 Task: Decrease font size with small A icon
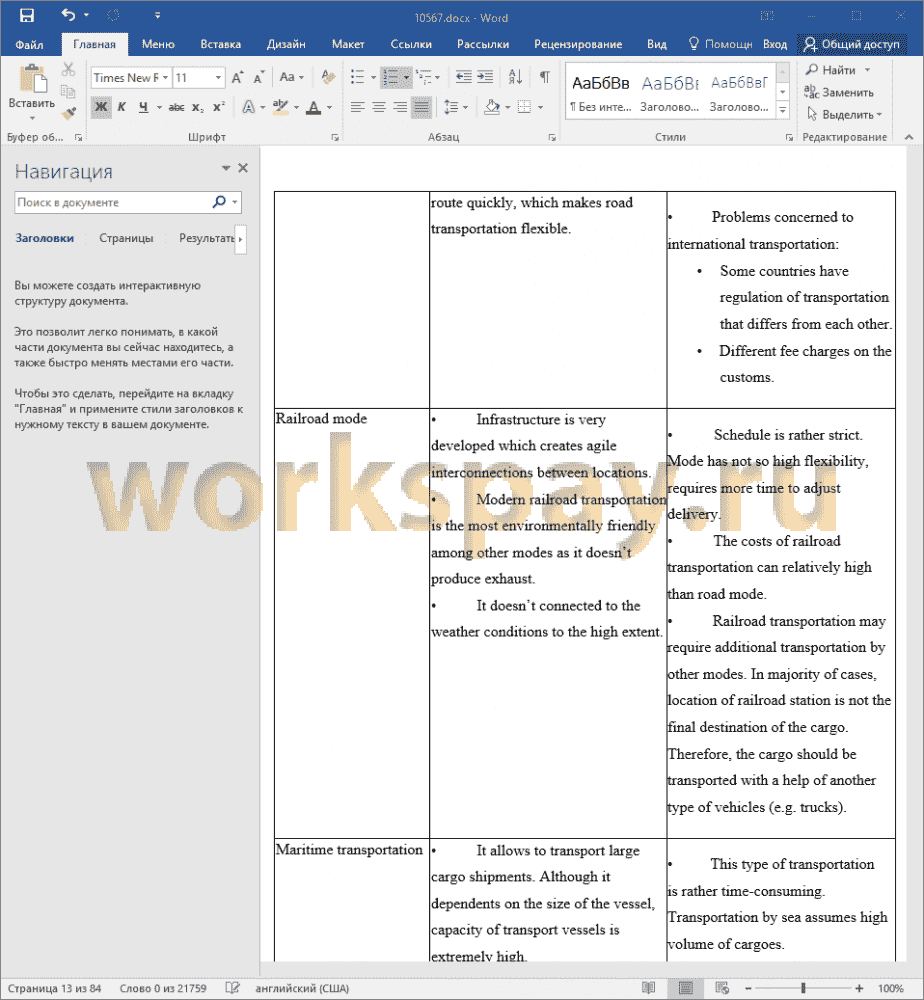[x=258, y=78]
